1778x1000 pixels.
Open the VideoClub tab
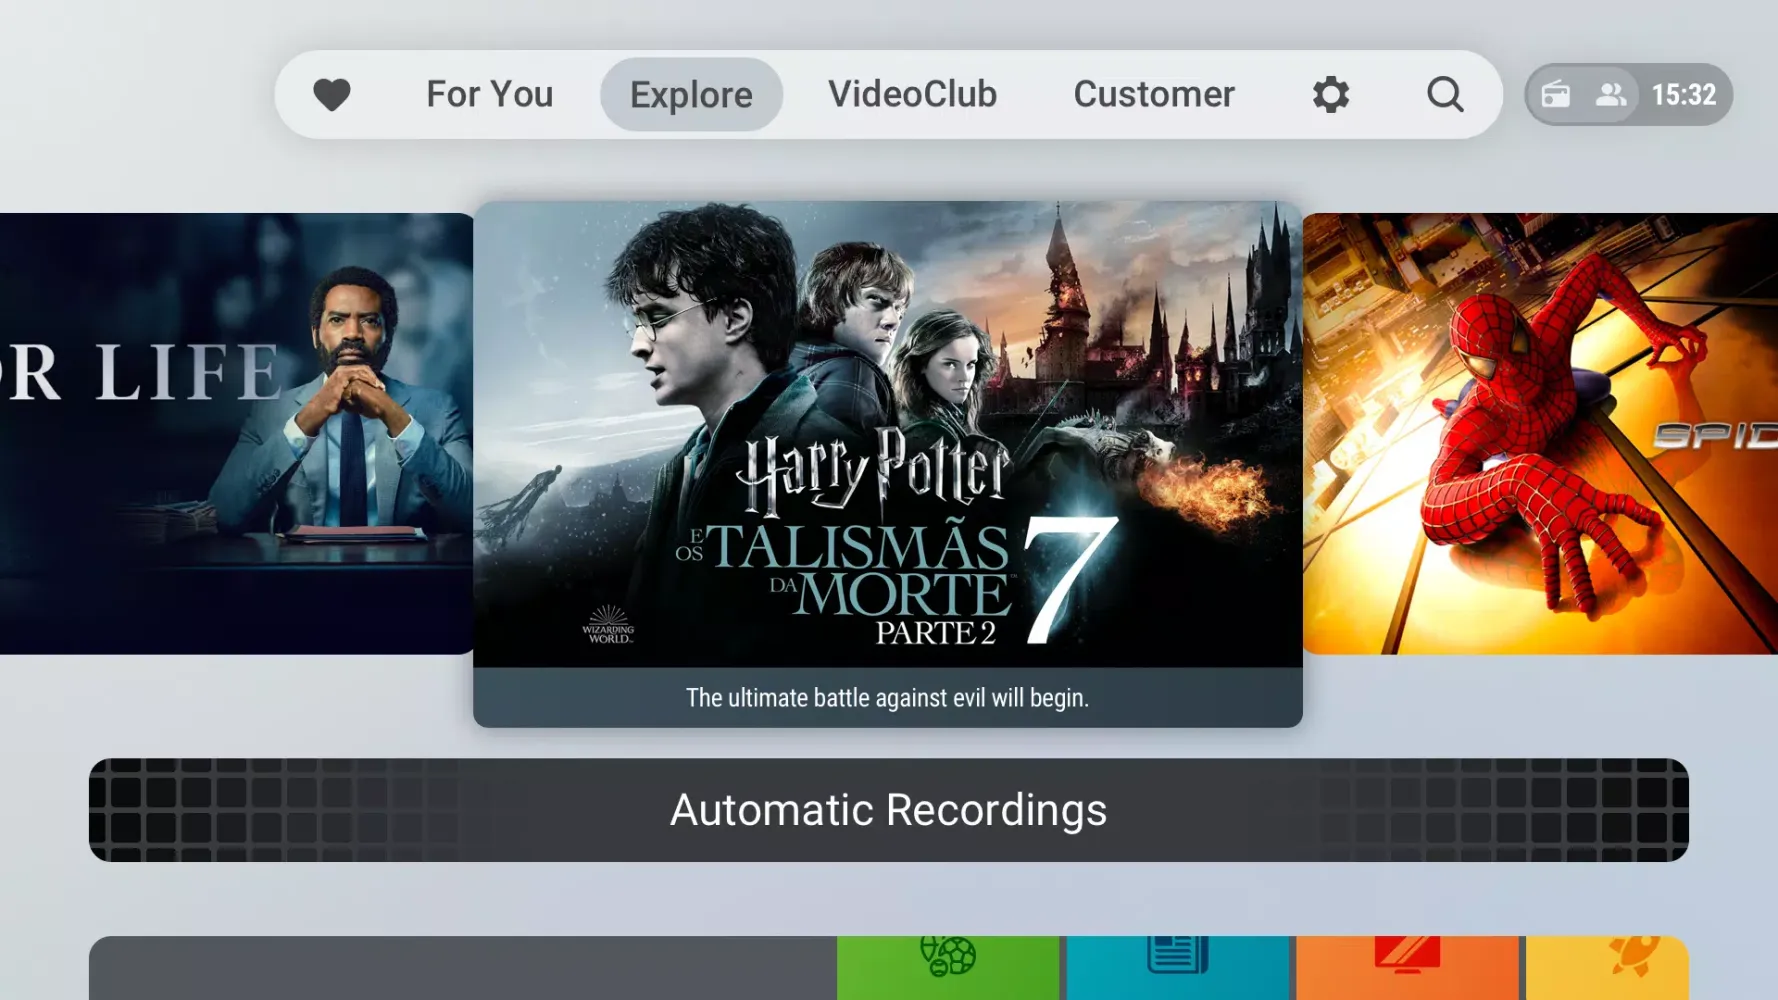click(912, 94)
